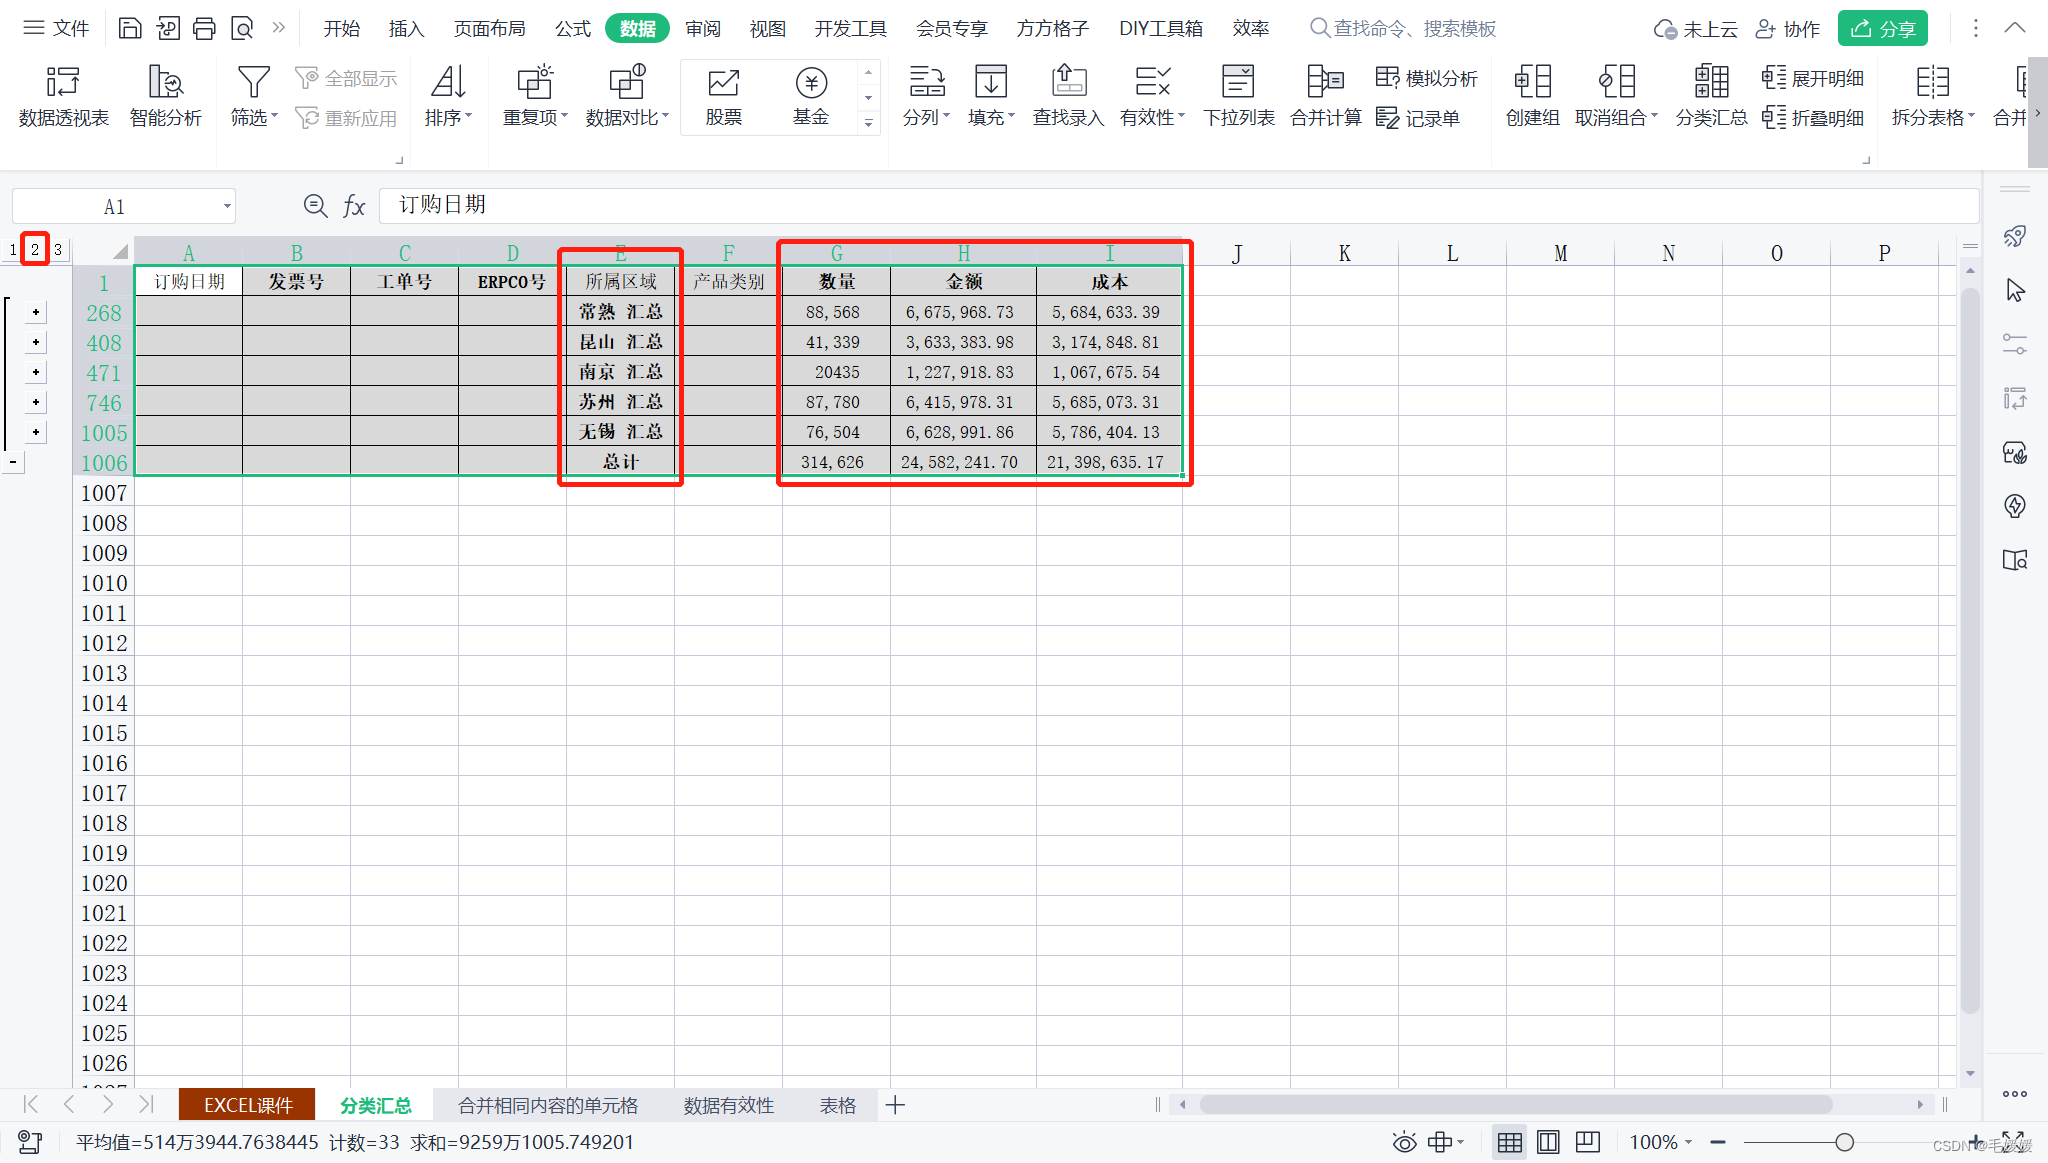Click the 分享 share button
Image resolution: width=2048 pixels, height=1163 pixels.
pyautogui.click(x=1882, y=28)
